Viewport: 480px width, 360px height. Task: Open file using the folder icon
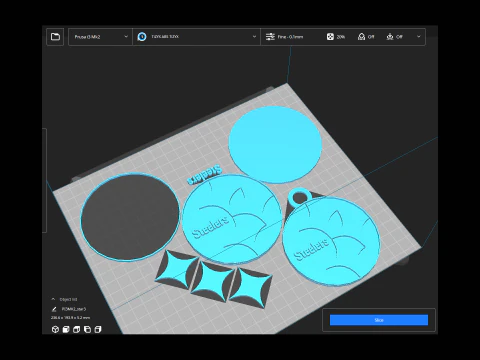click(x=55, y=37)
